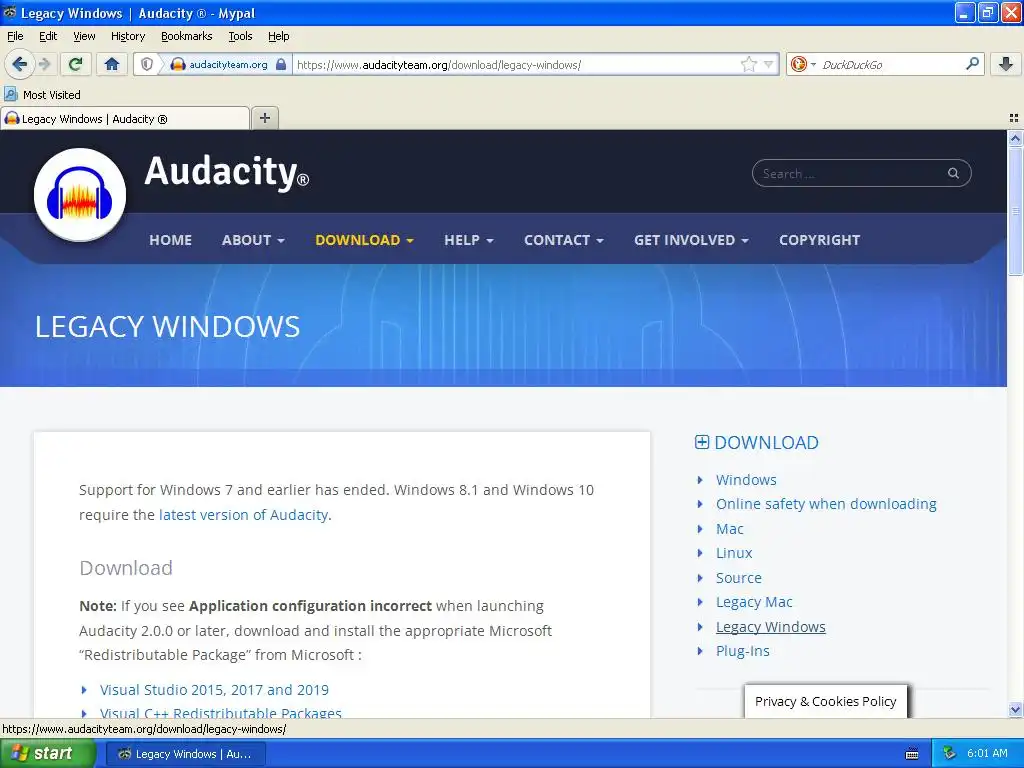The height and width of the screenshot is (768, 1024).
Task: Click the 6:01 AM taskbar clock
Action: point(987,753)
